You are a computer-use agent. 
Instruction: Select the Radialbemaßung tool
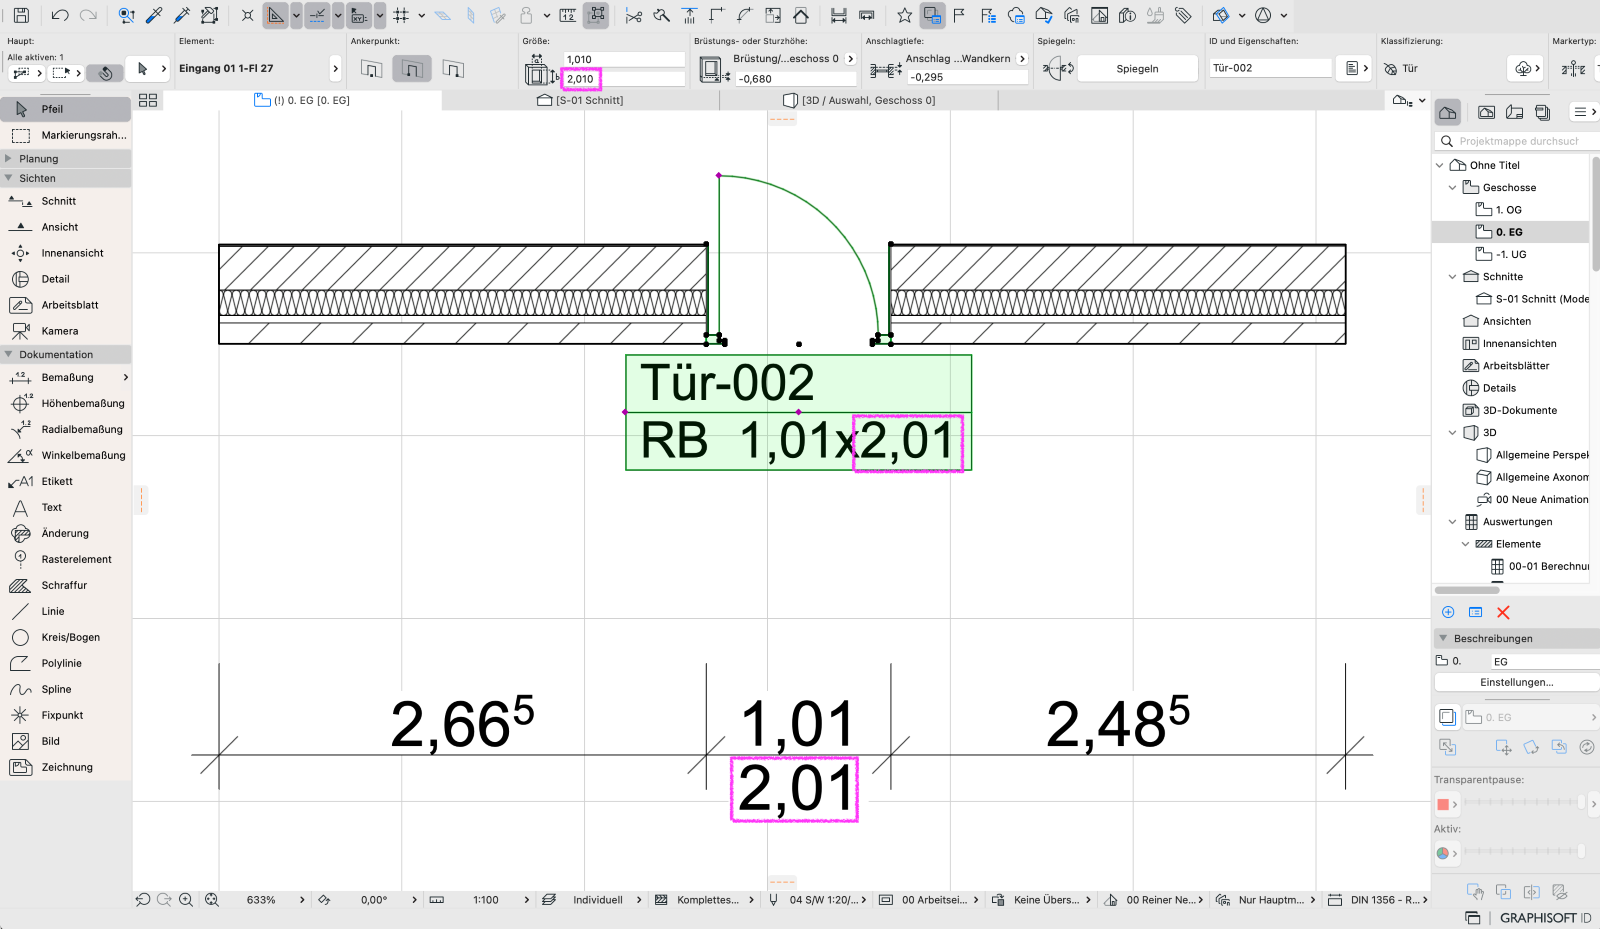[66, 429]
